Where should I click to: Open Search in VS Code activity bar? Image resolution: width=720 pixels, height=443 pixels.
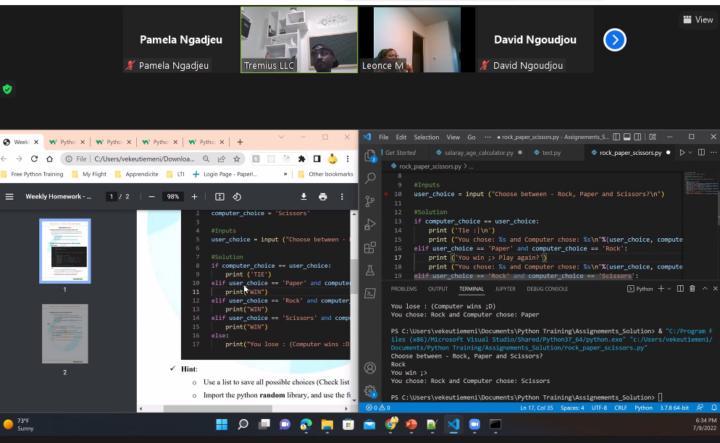pyautogui.click(x=370, y=177)
